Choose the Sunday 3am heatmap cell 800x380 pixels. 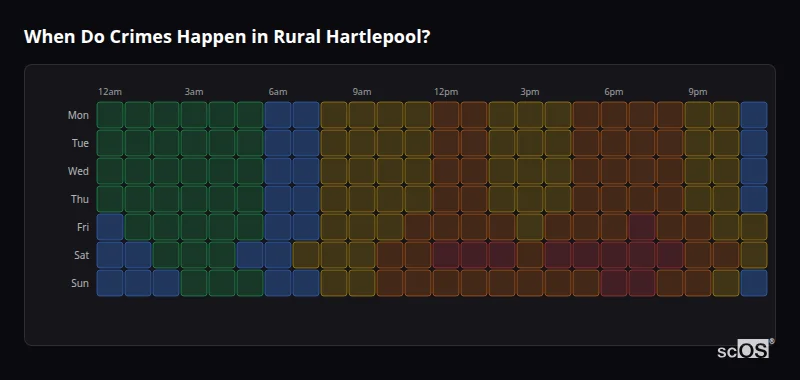tap(194, 283)
